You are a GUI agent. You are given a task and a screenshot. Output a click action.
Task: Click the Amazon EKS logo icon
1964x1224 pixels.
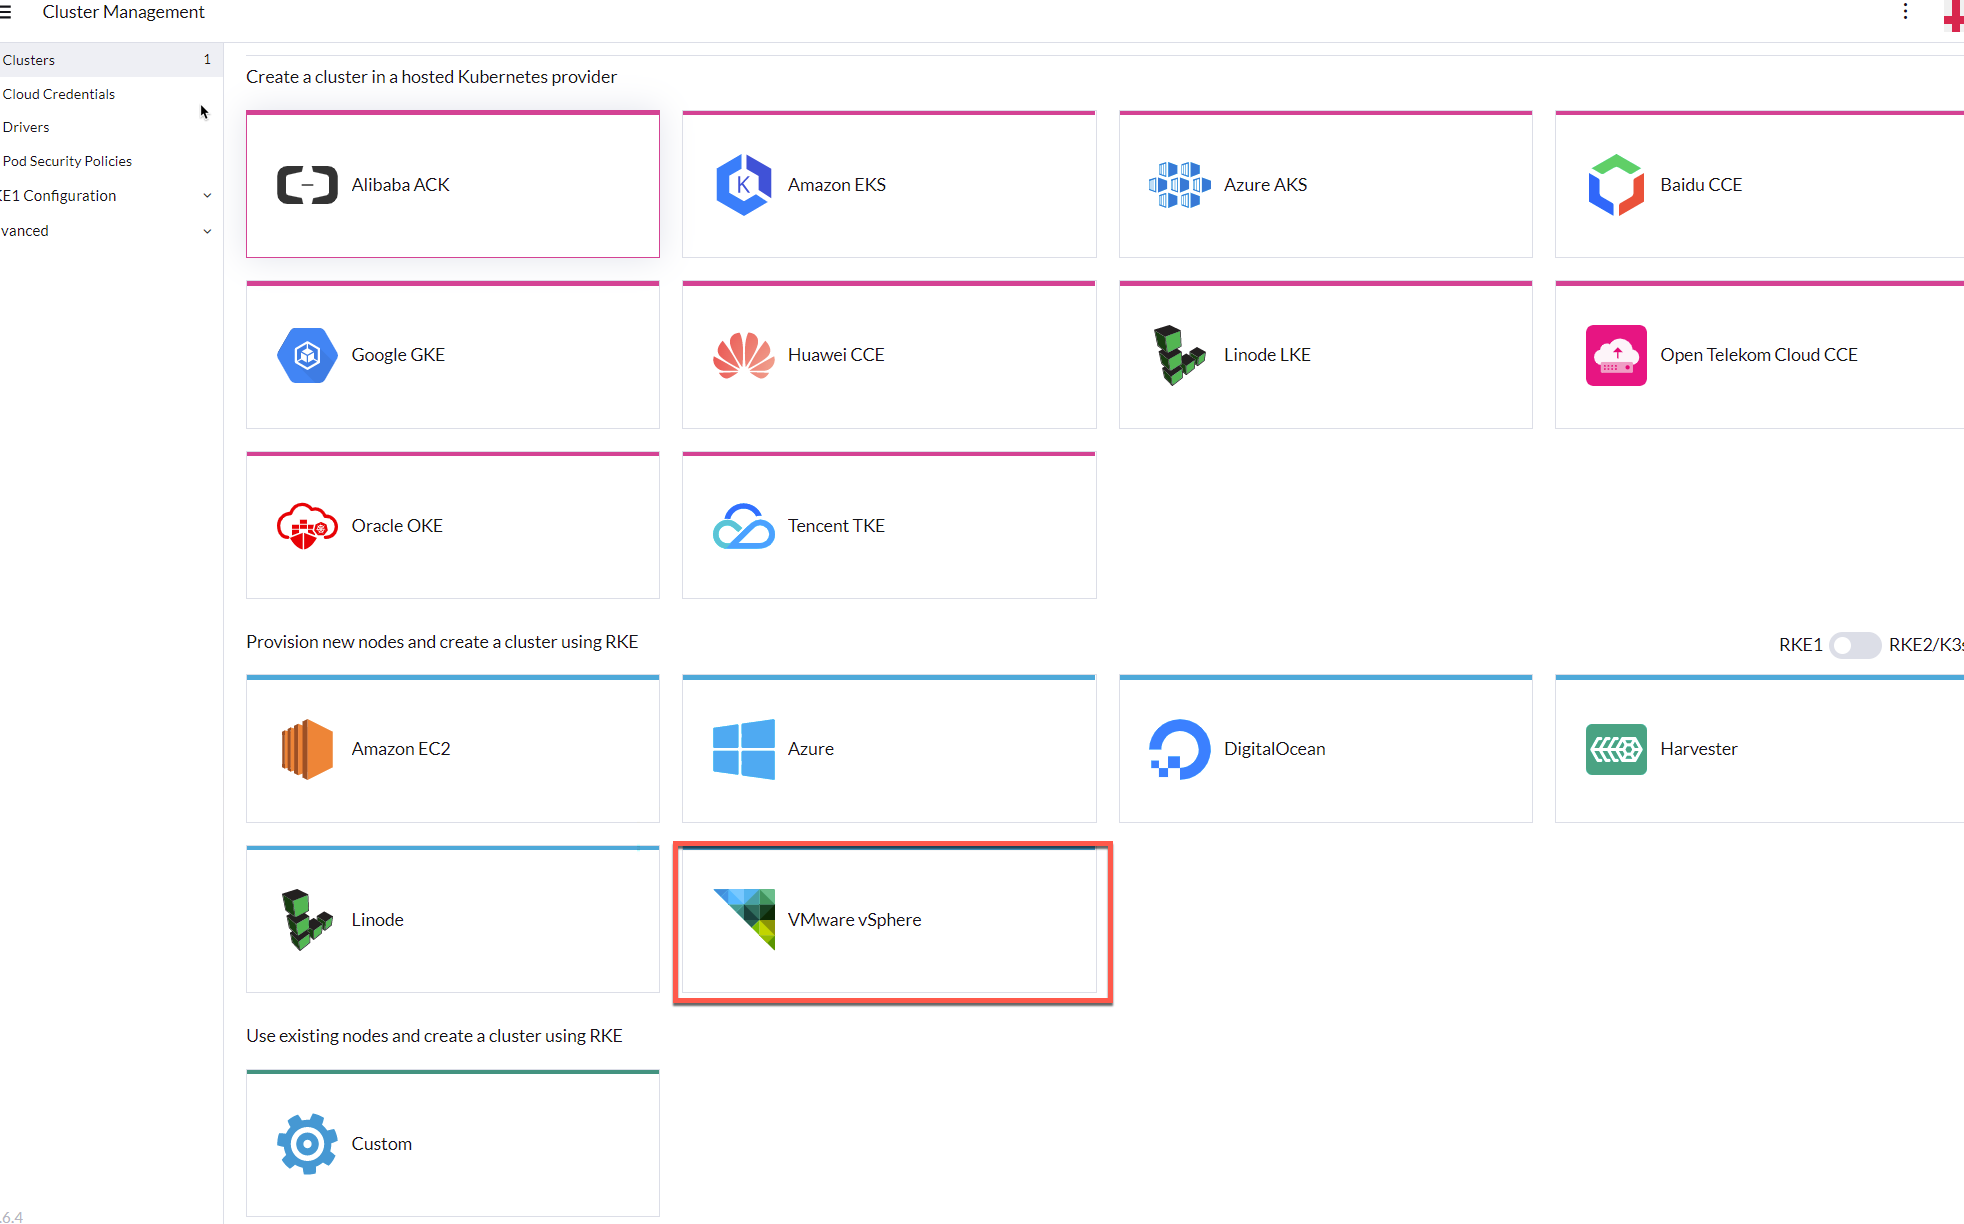click(x=743, y=185)
